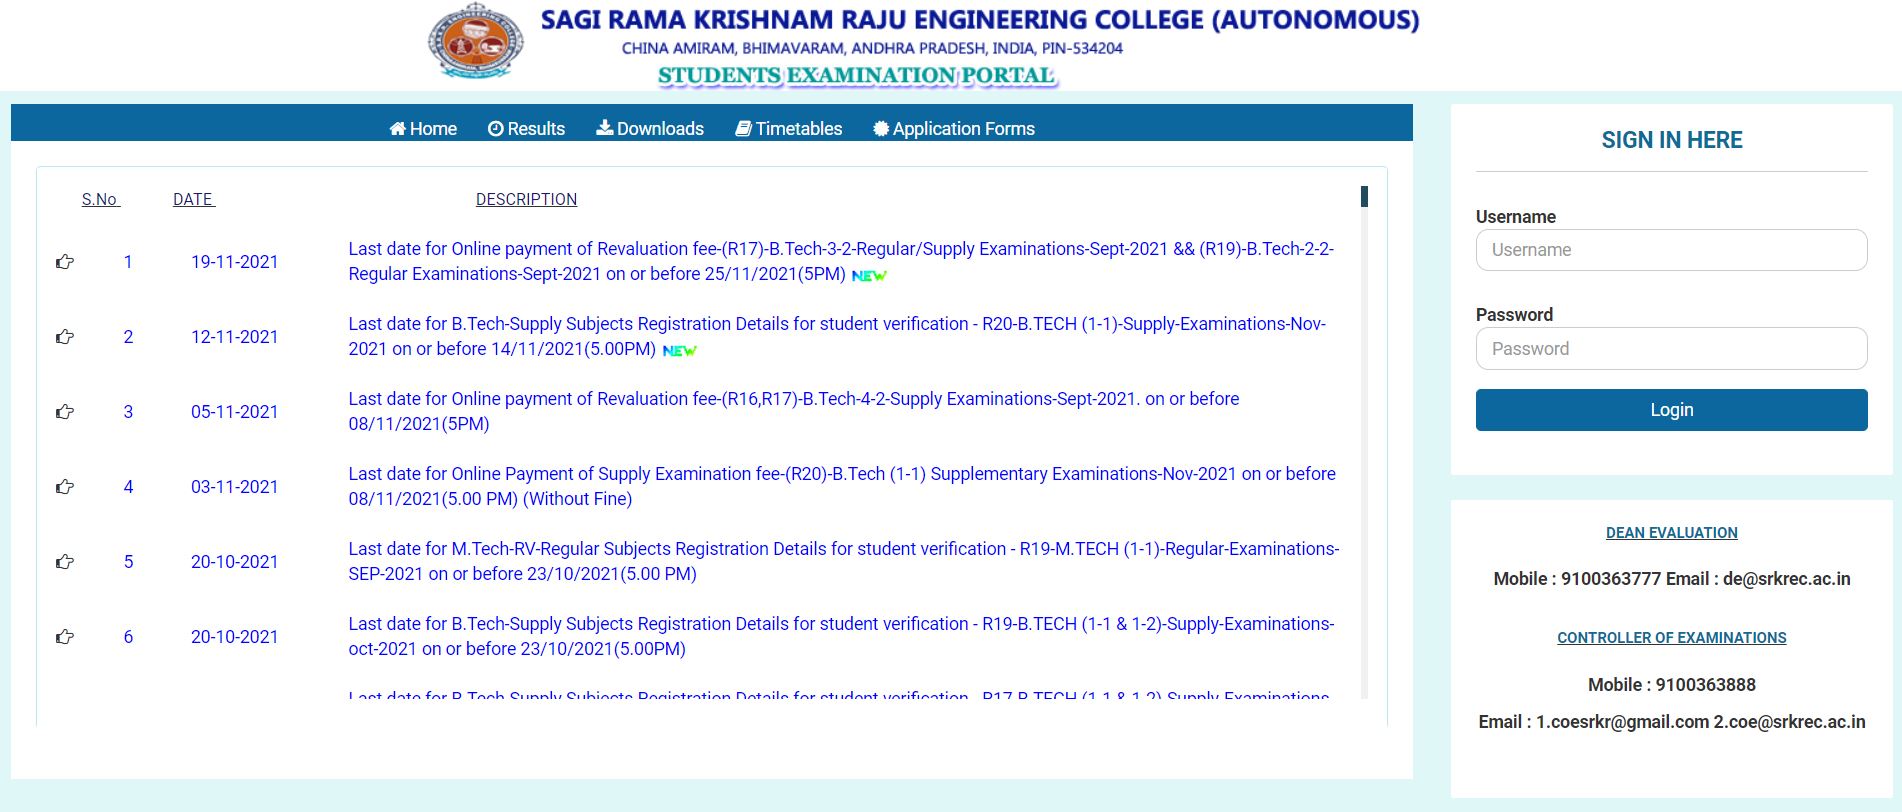1902x812 pixels.
Task: Open the Downloads menu item
Action: tap(650, 128)
